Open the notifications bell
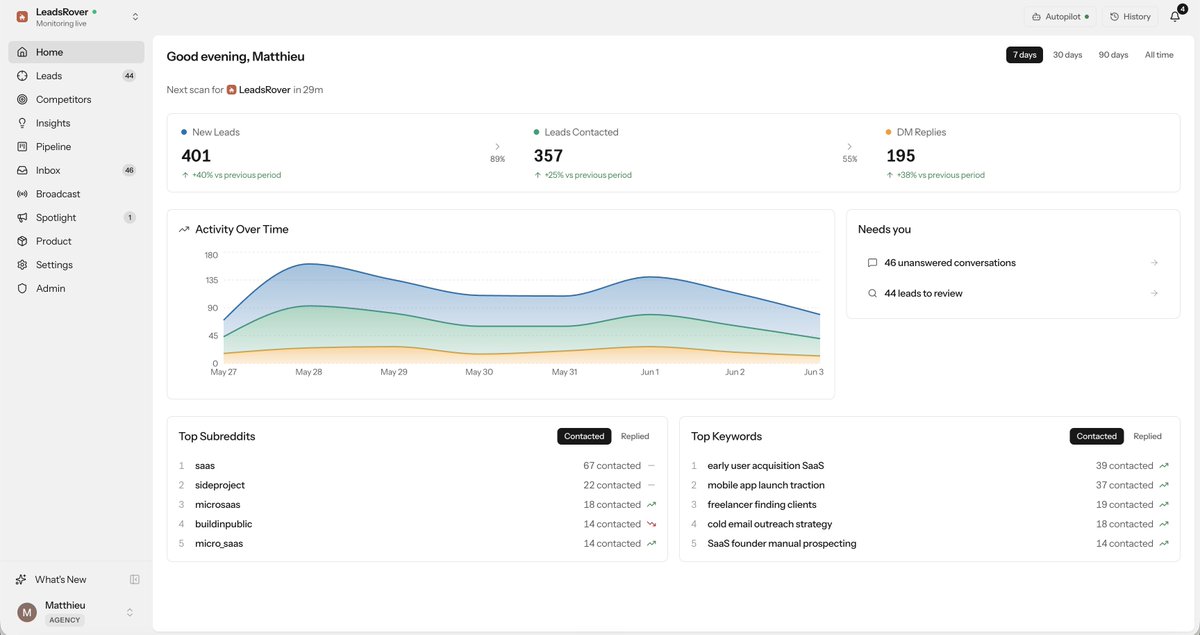This screenshot has width=1200, height=635. [1175, 16]
